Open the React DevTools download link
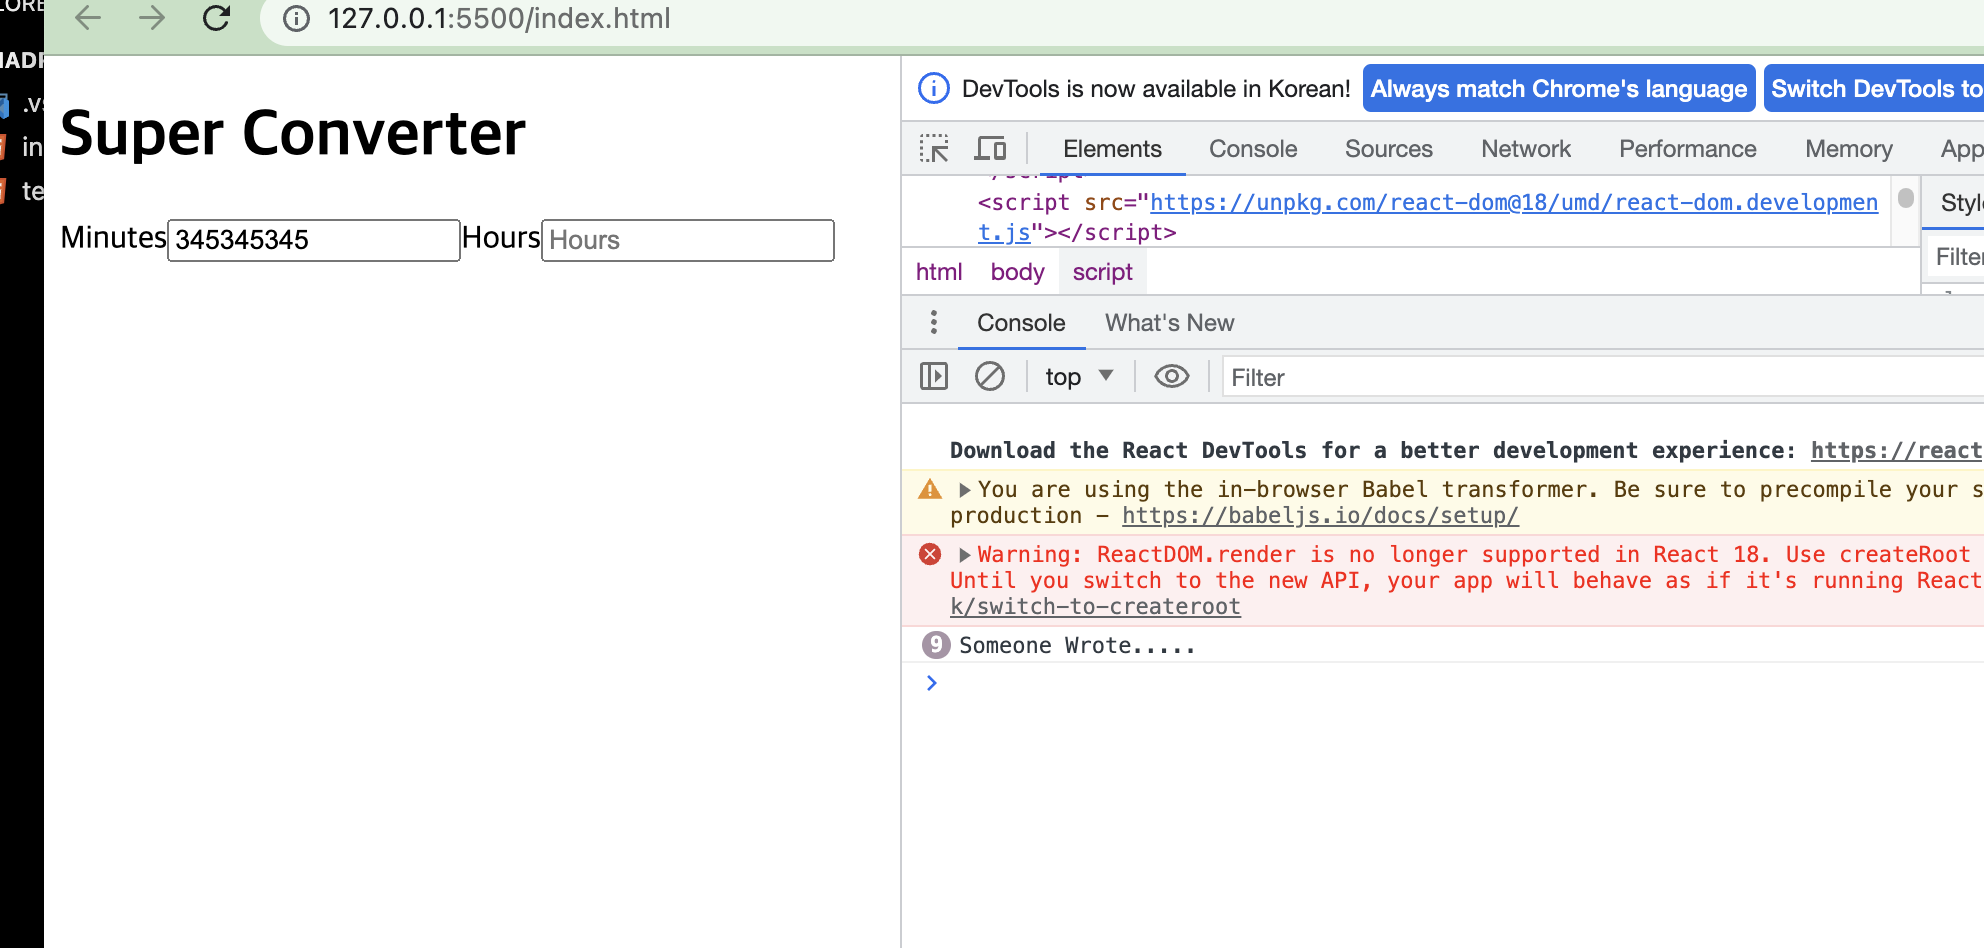The image size is (1984, 948). [x=1896, y=451]
